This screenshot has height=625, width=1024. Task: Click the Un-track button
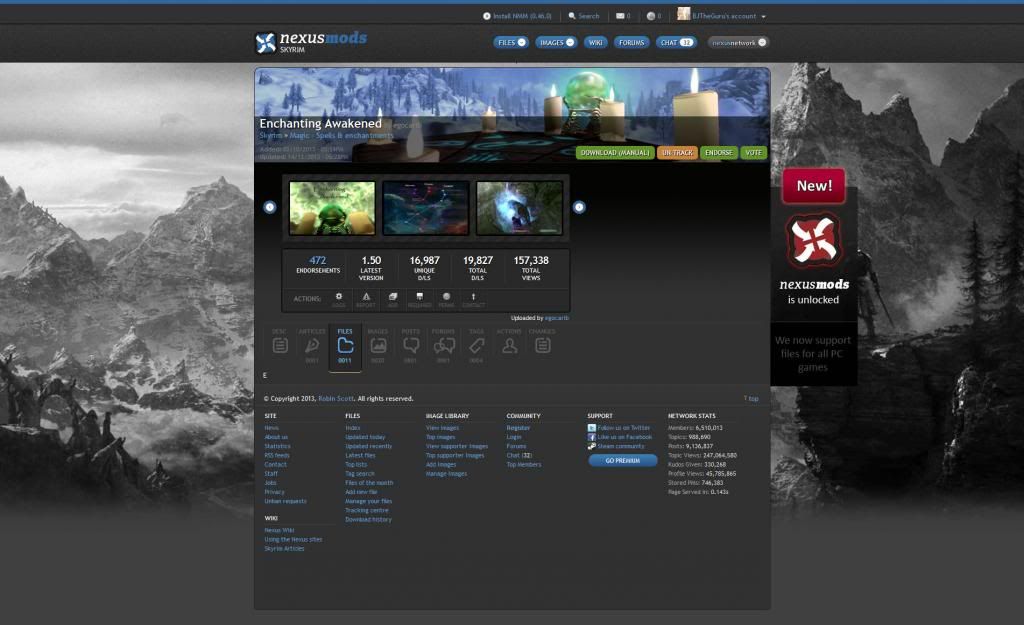(x=677, y=153)
